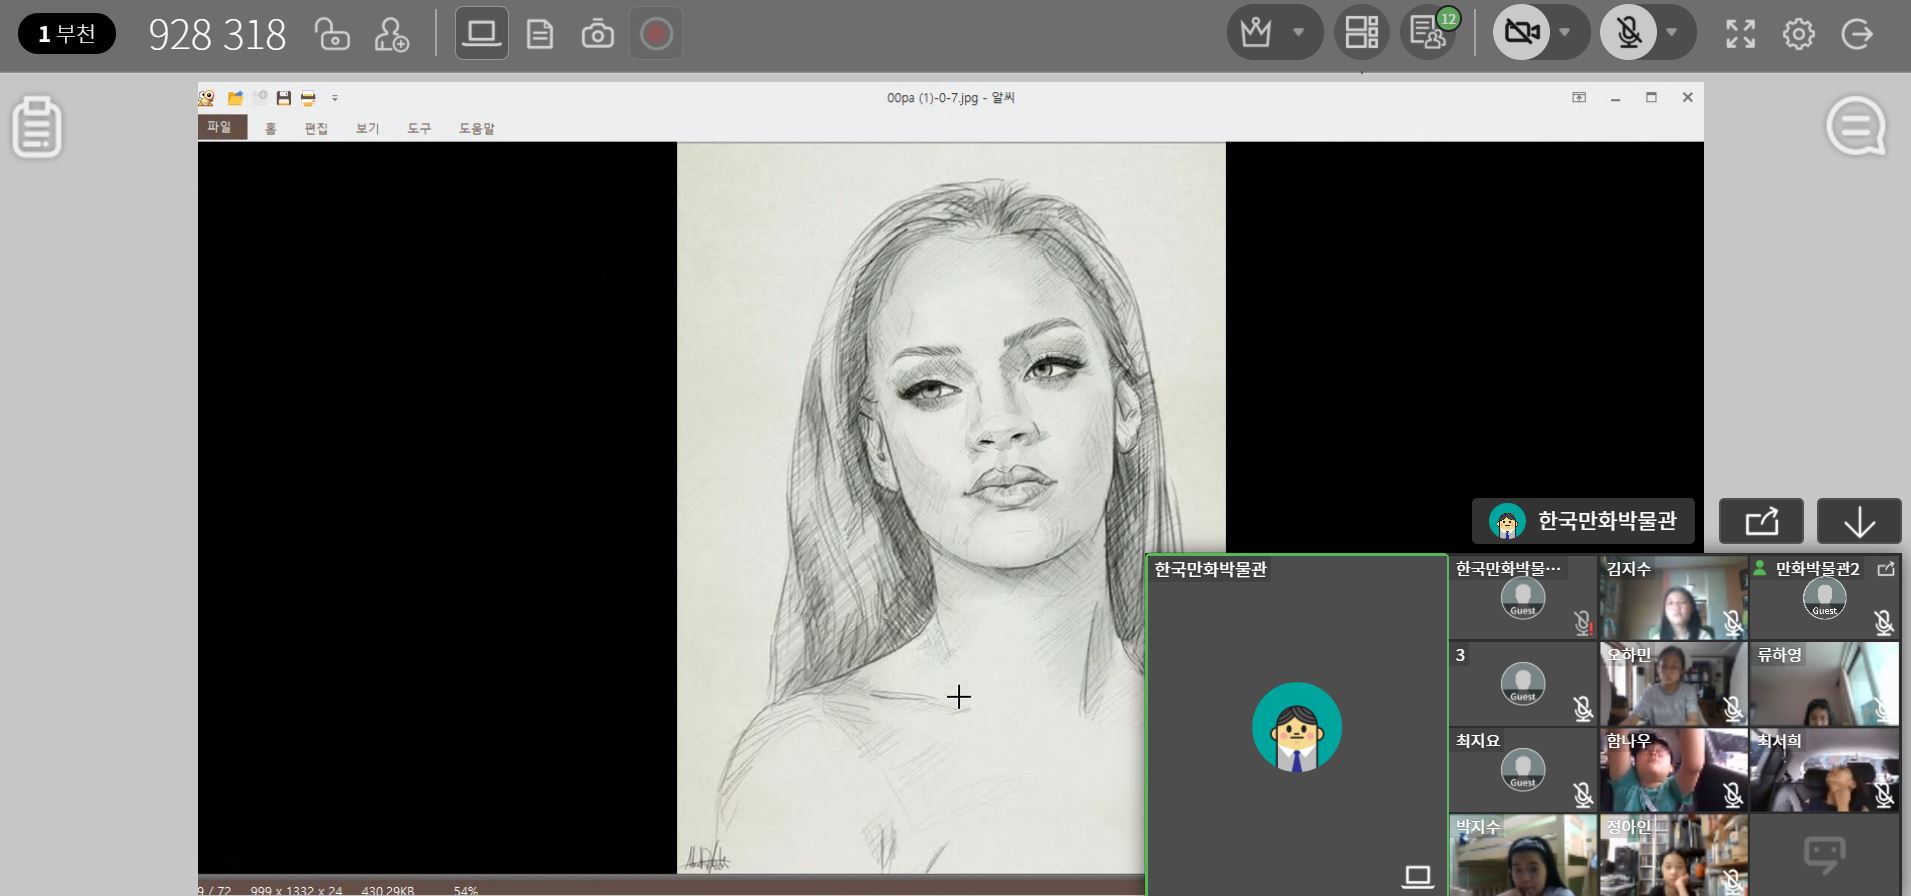
Task: Invite a participant with the add-user icon
Action: 391,34
